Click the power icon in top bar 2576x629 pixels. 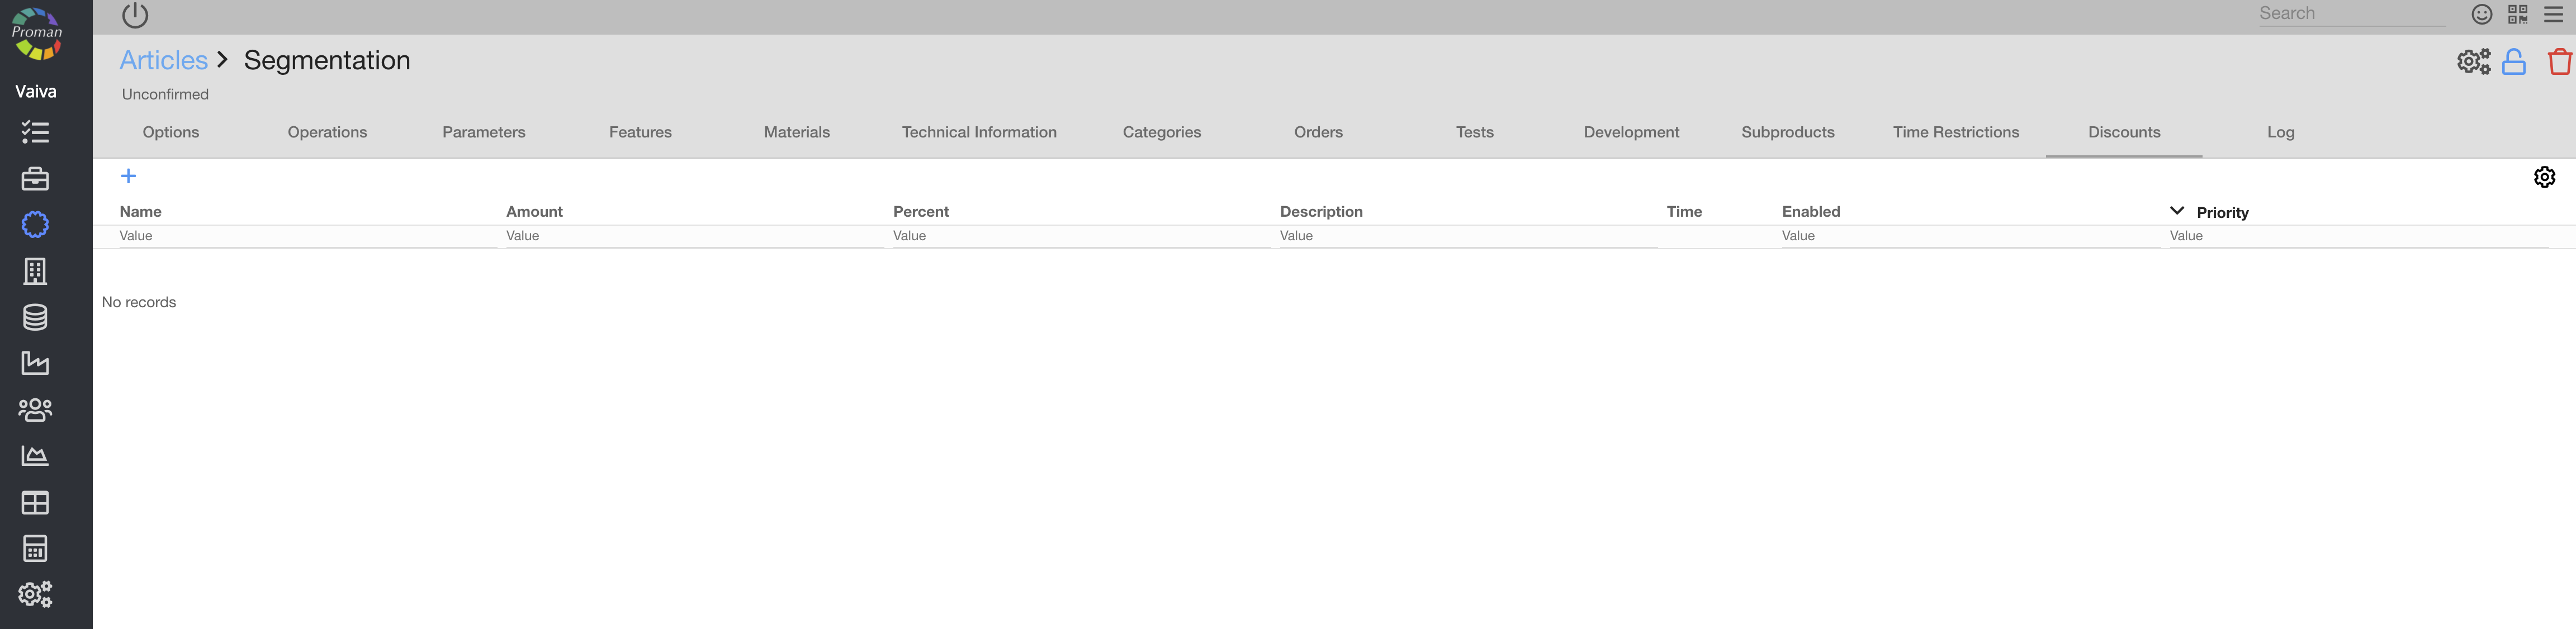[135, 15]
